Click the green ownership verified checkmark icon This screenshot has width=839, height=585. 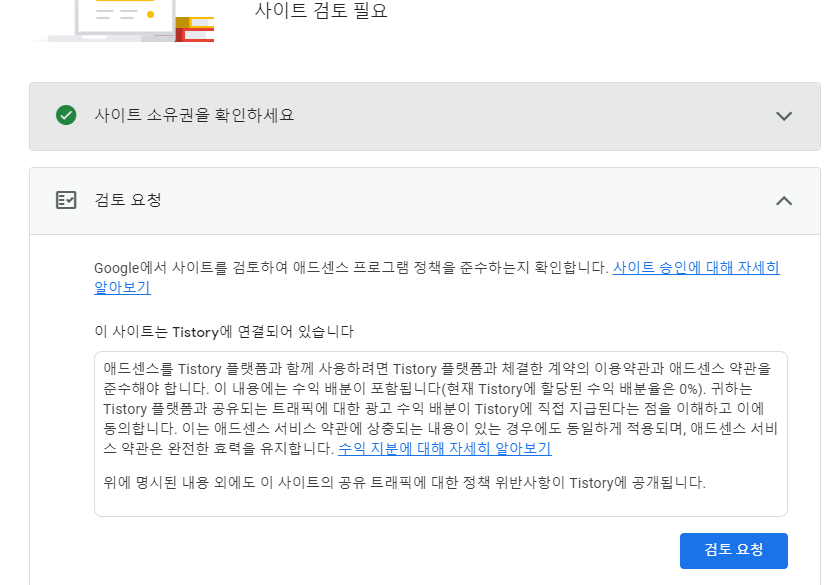click(65, 115)
